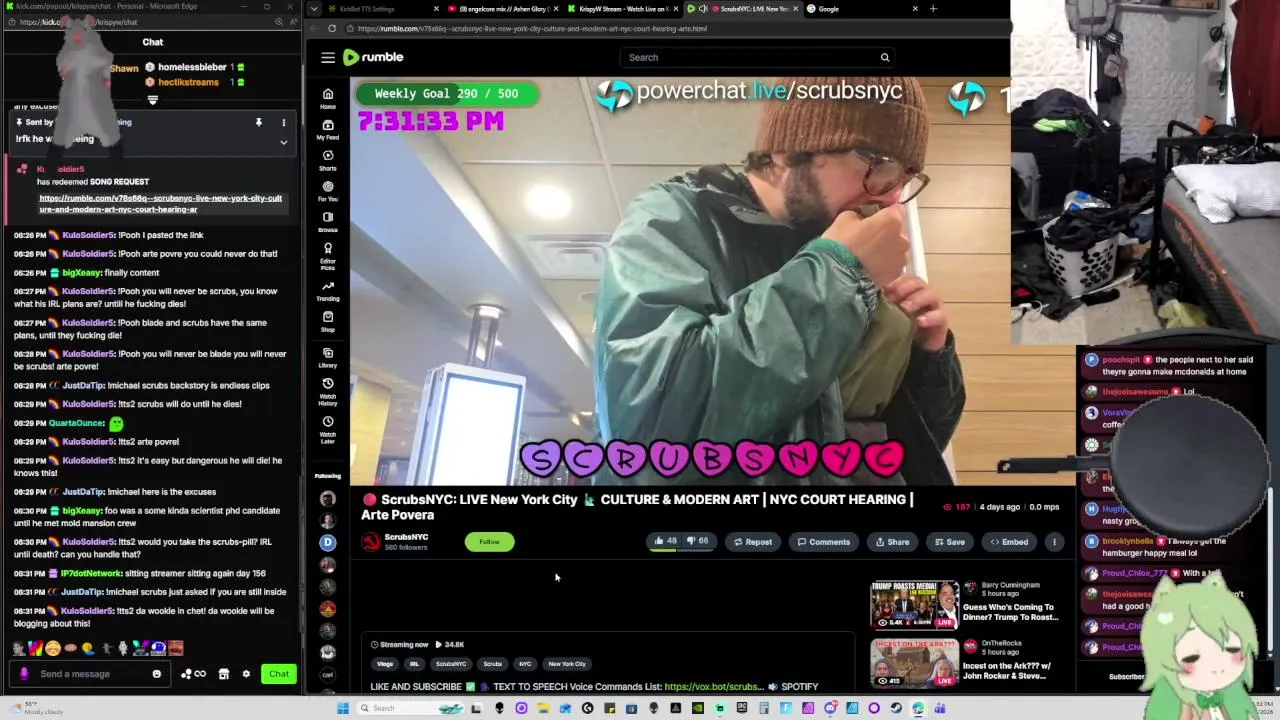
Task: Open Kick channel points icon
Action: (193, 674)
